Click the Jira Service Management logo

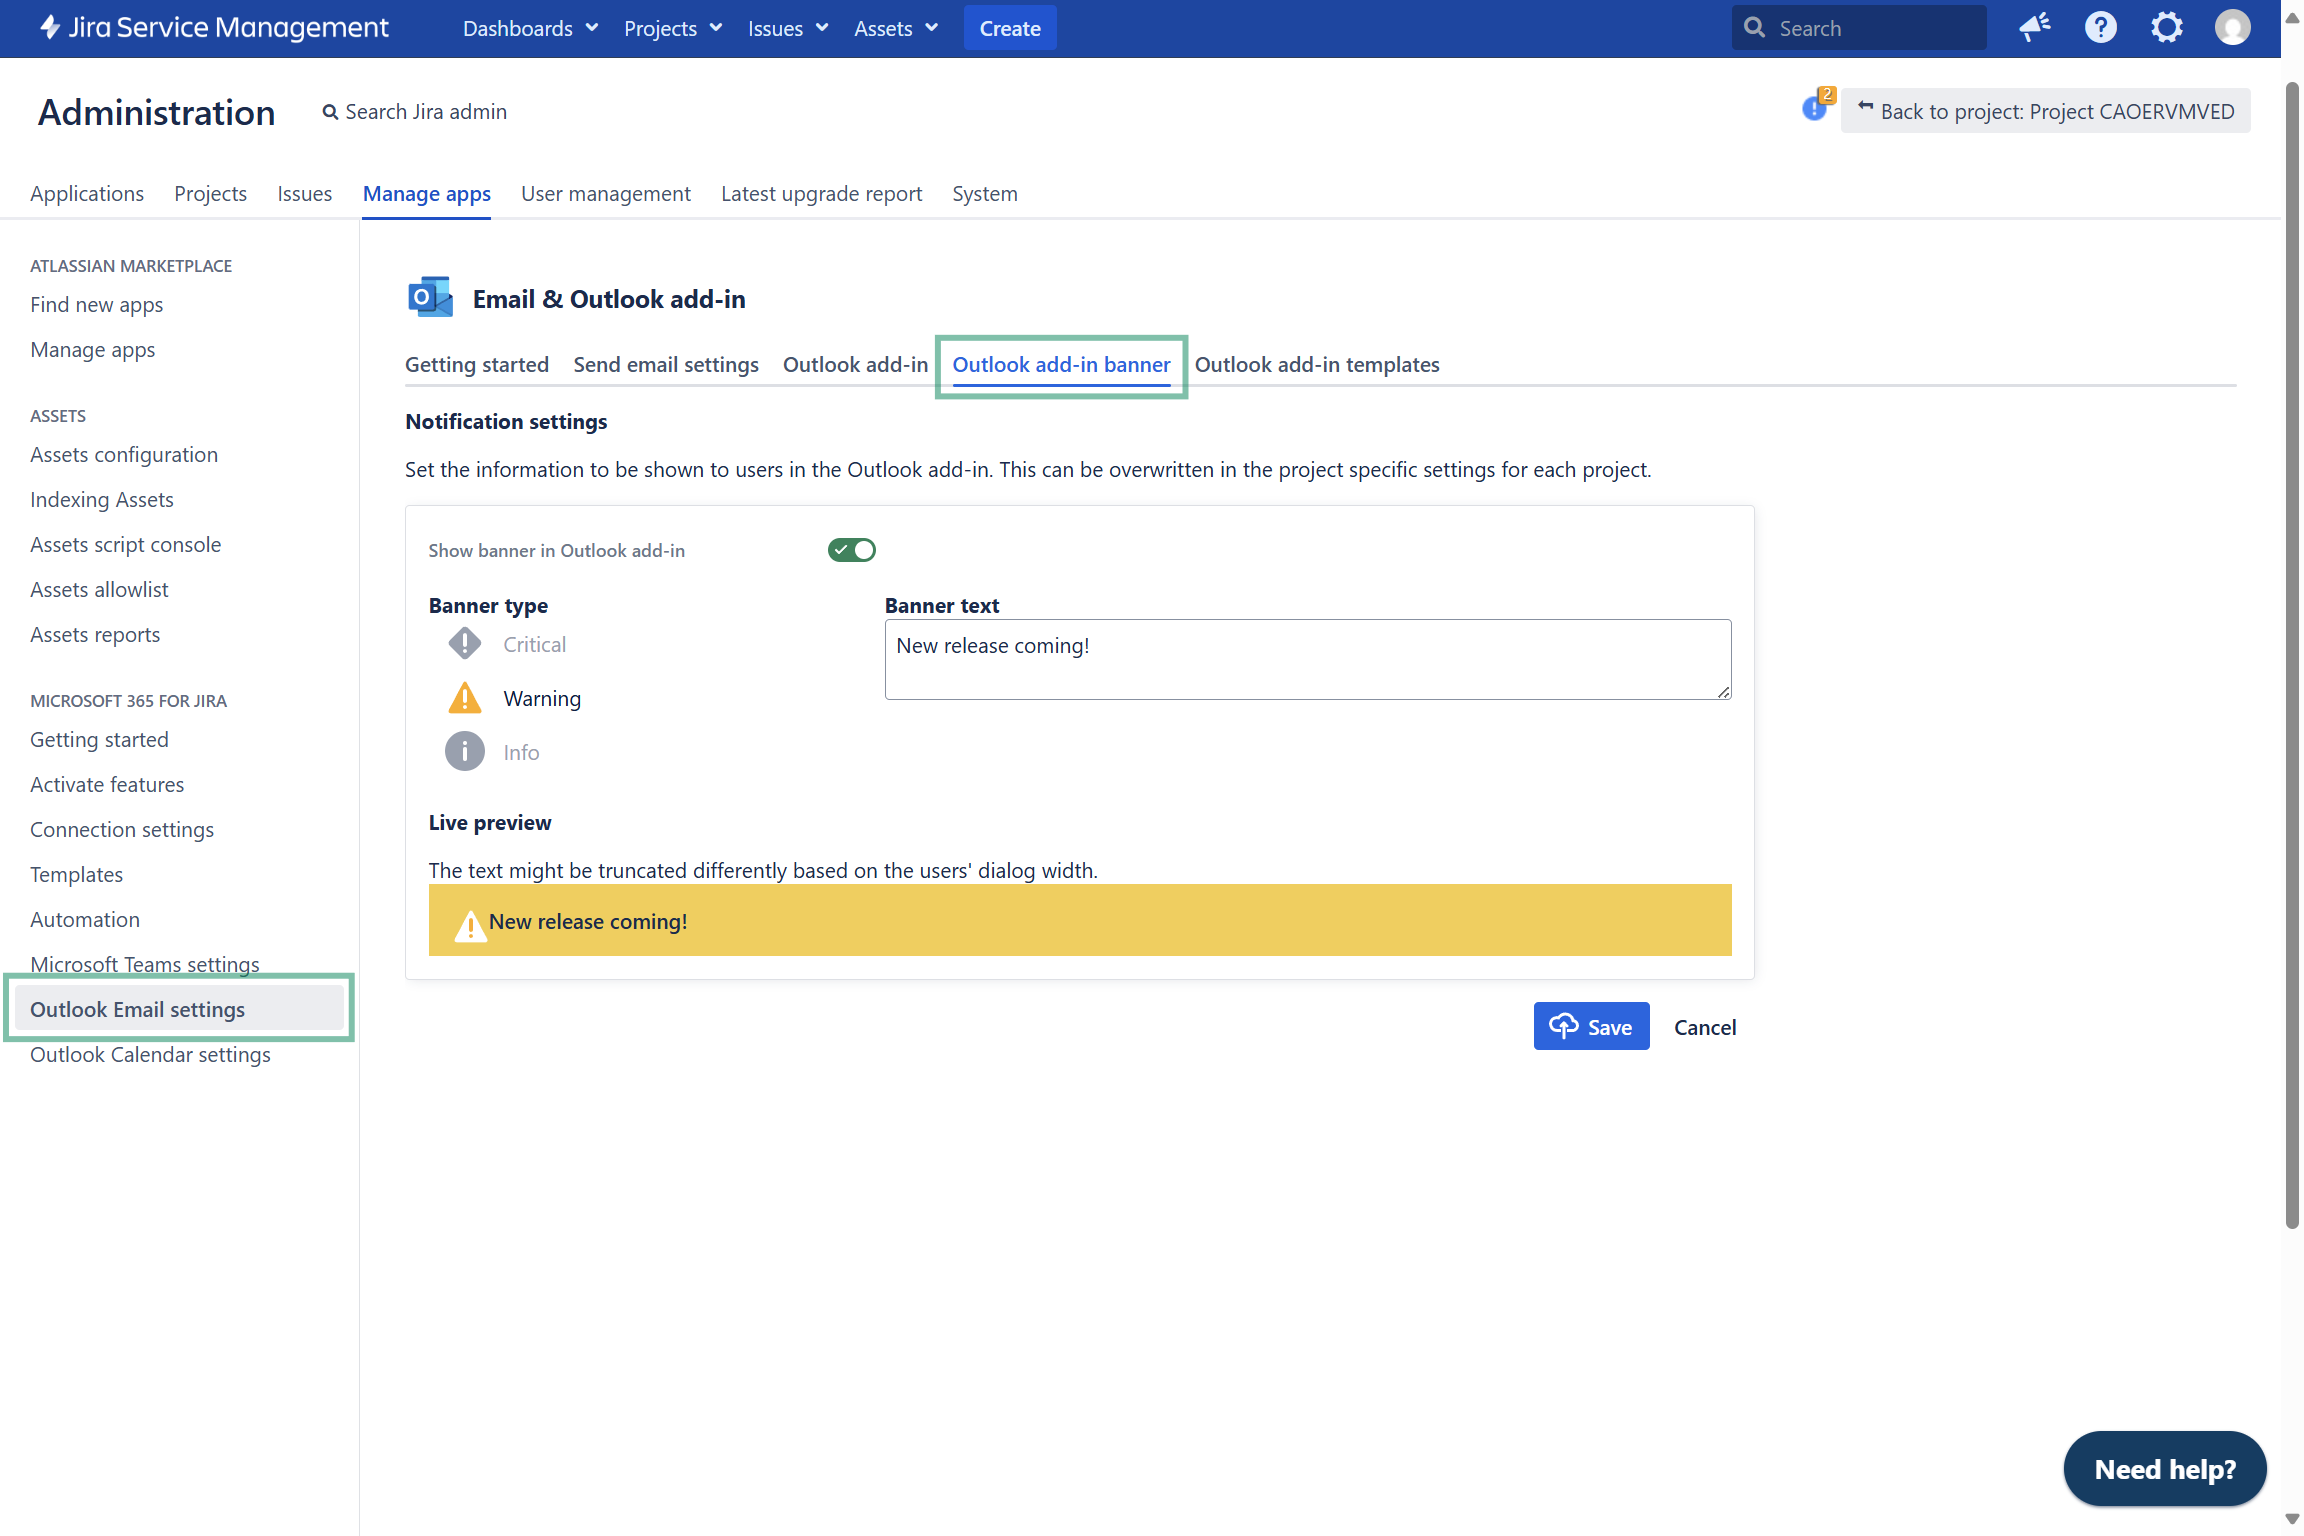tap(214, 27)
